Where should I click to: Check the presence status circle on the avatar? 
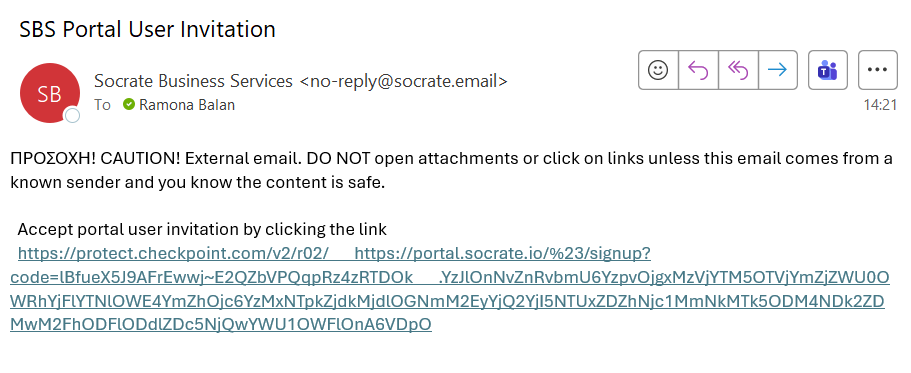pyautogui.click(x=72, y=116)
